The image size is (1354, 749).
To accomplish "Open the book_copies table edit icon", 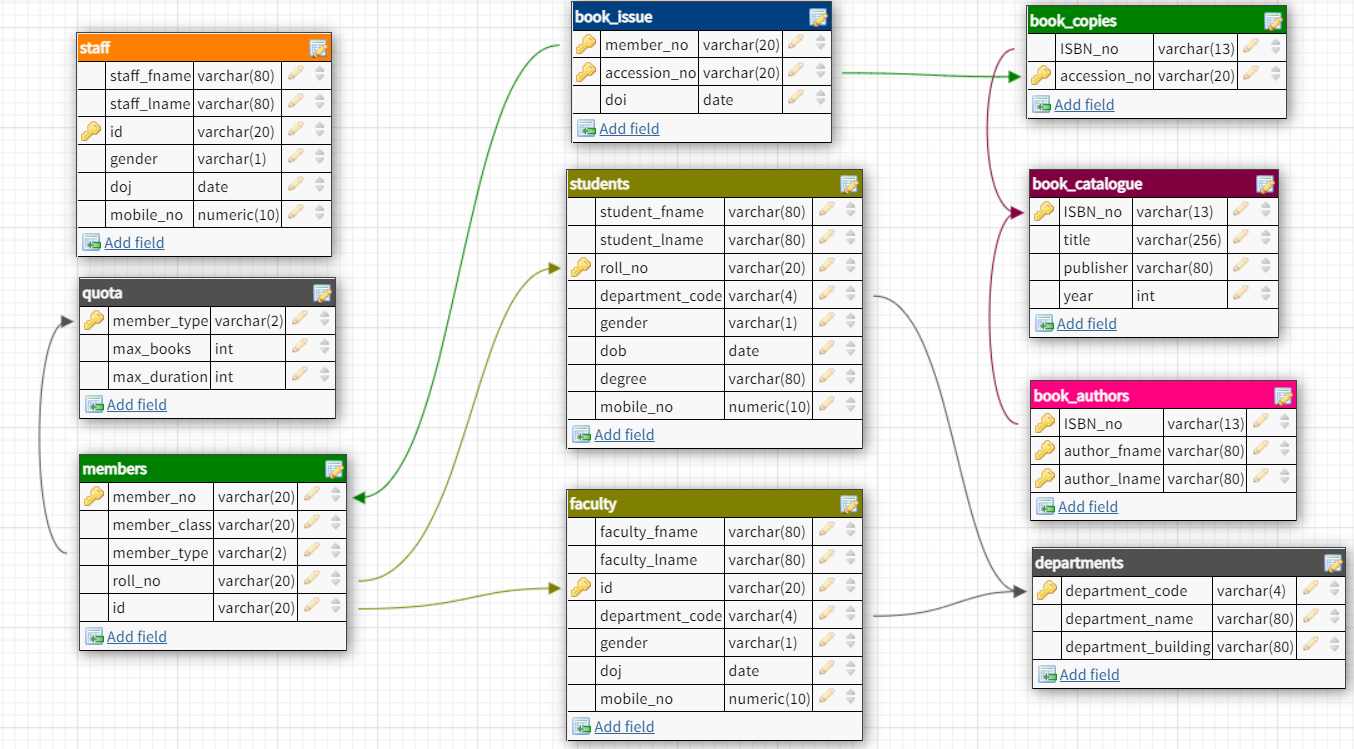I will pyautogui.click(x=1273, y=21).
